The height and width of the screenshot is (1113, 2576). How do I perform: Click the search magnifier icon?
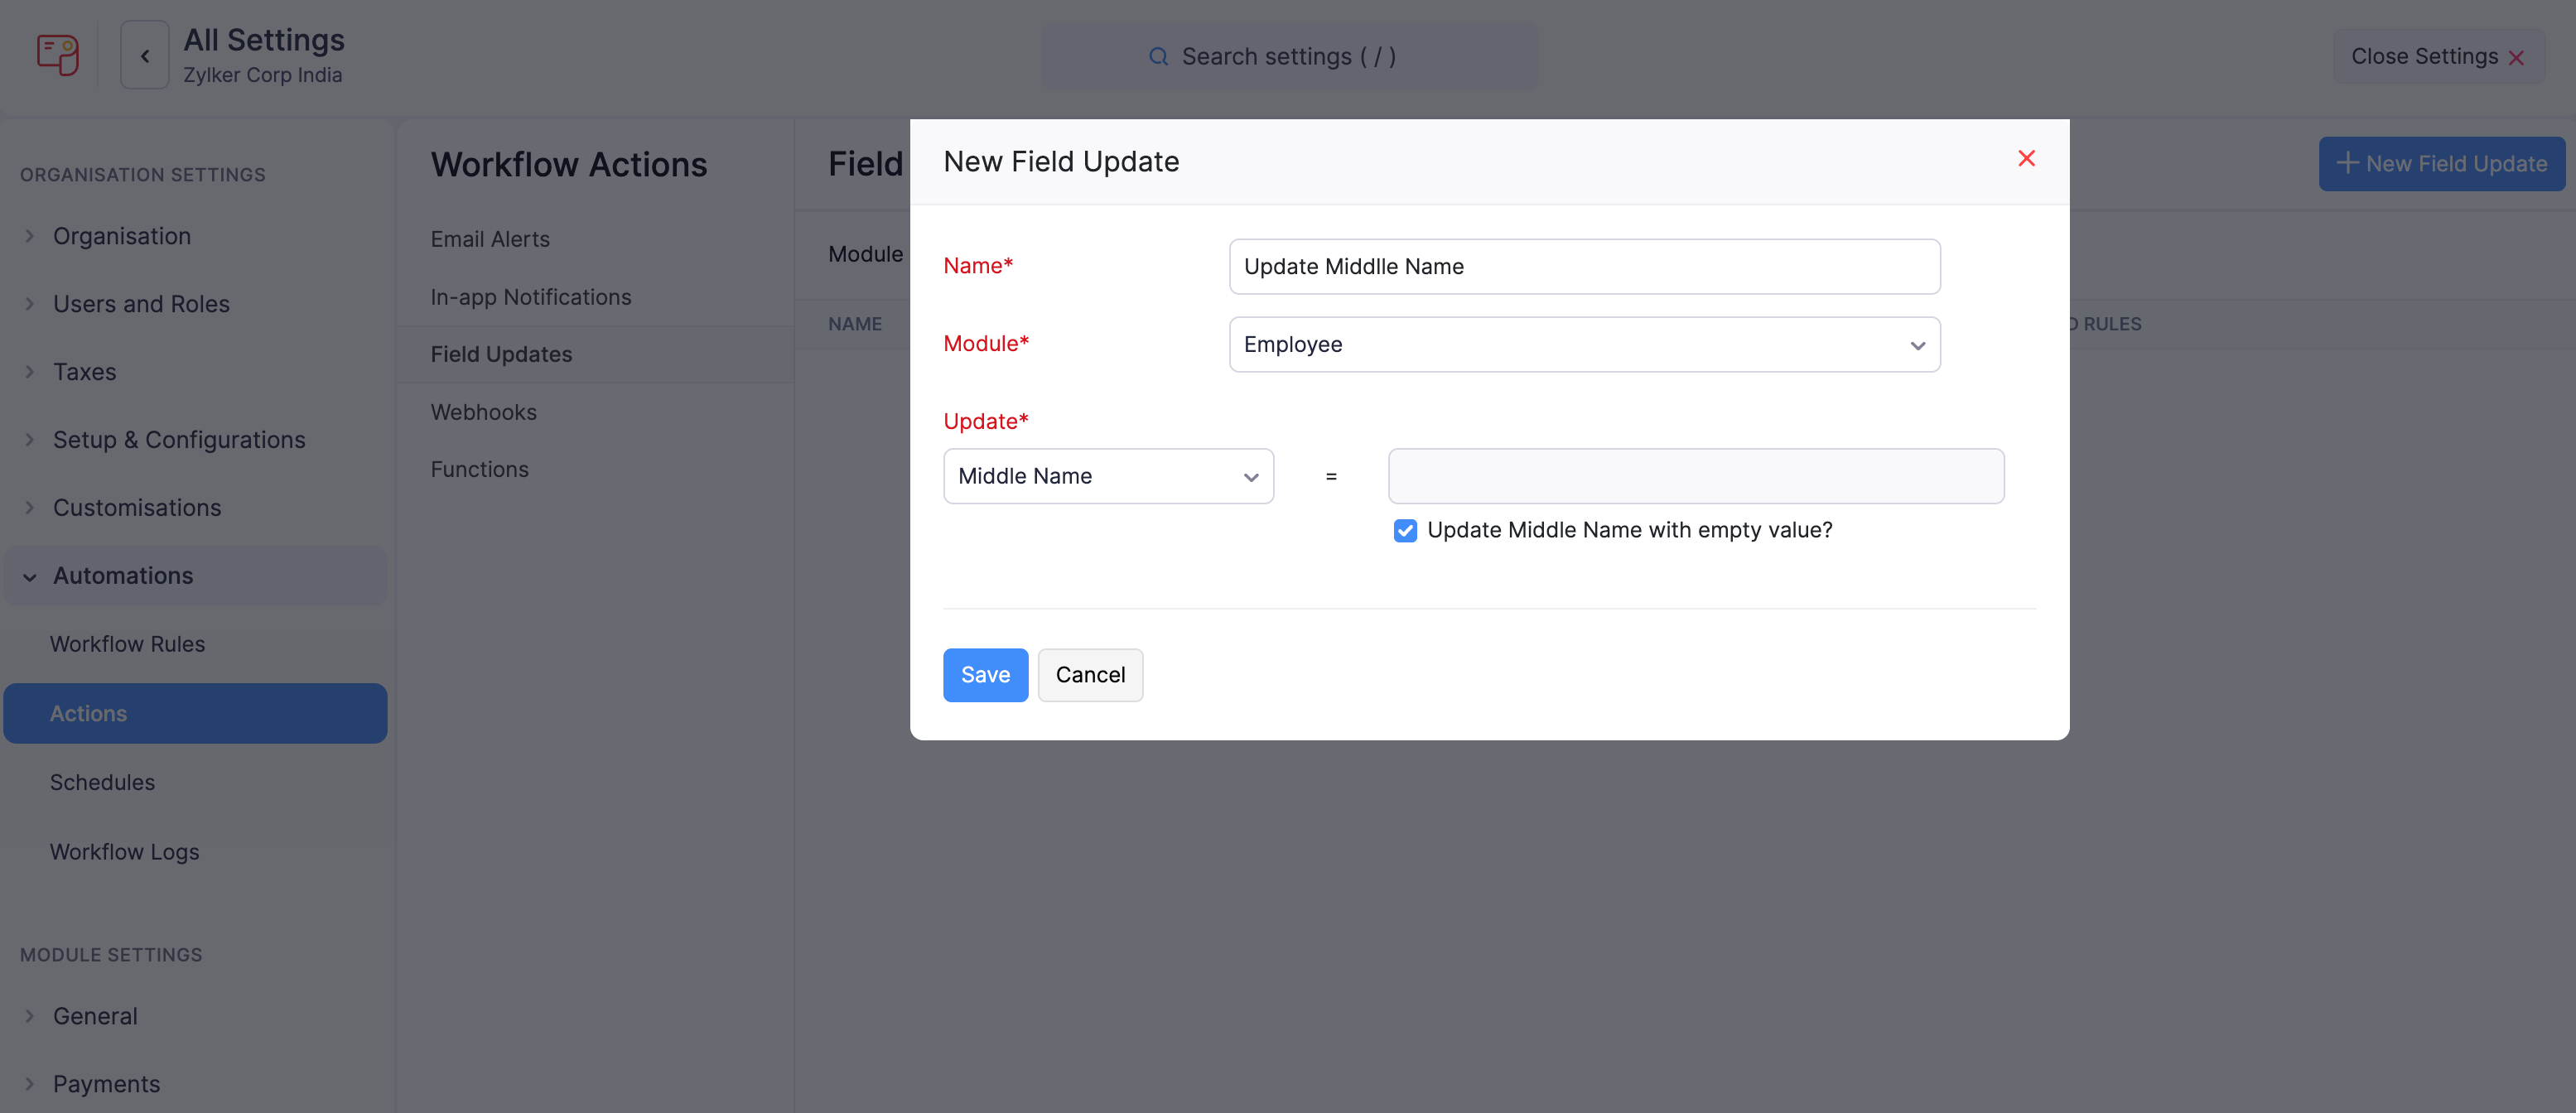pyautogui.click(x=1158, y=57)
